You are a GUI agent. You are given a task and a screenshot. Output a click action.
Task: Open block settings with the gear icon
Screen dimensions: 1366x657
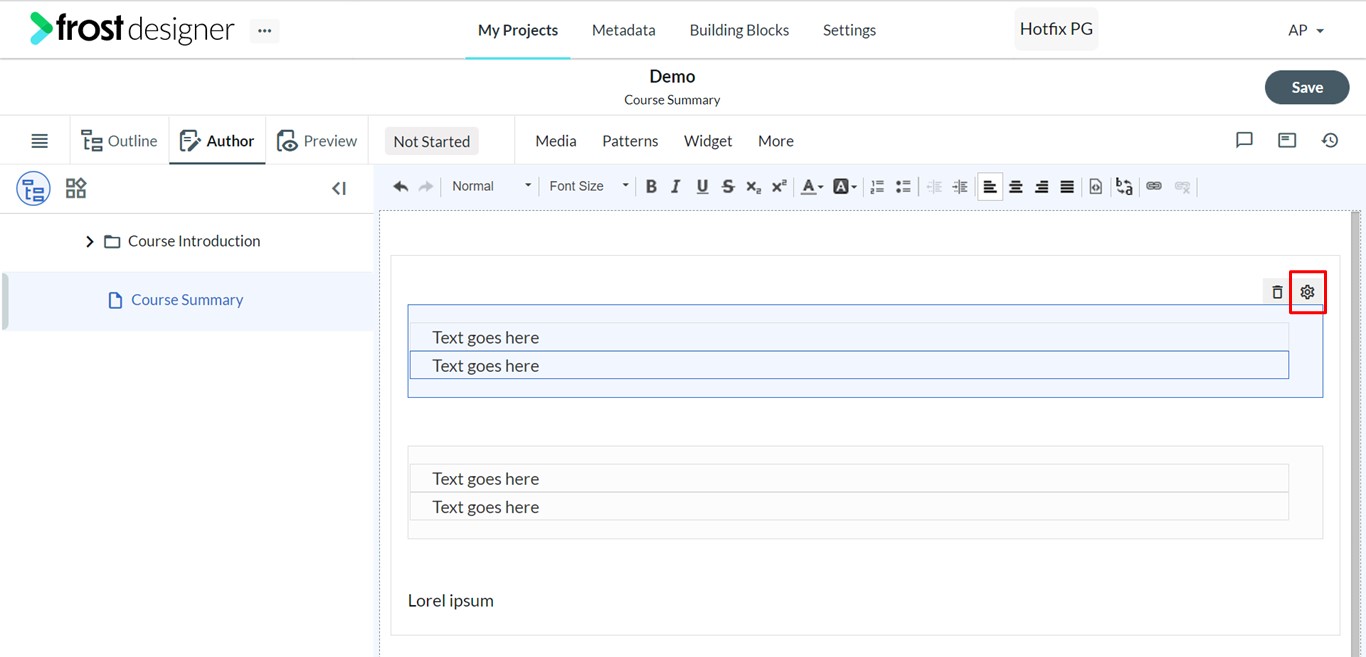point(1307,292)
